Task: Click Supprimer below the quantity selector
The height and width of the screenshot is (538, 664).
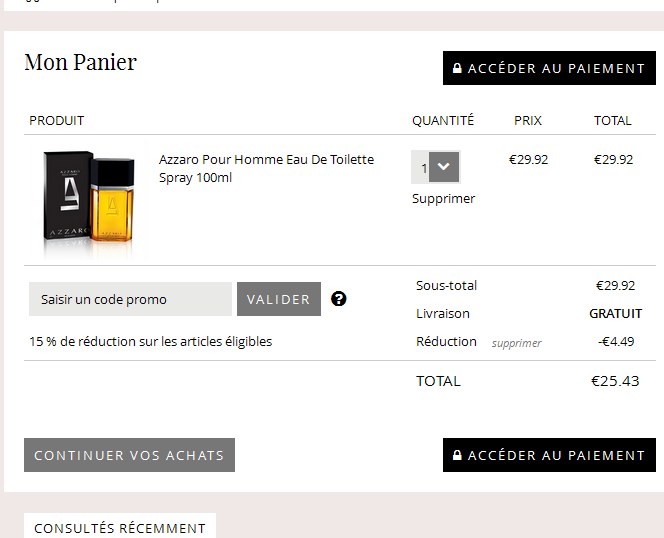Action: pos(443,198)
